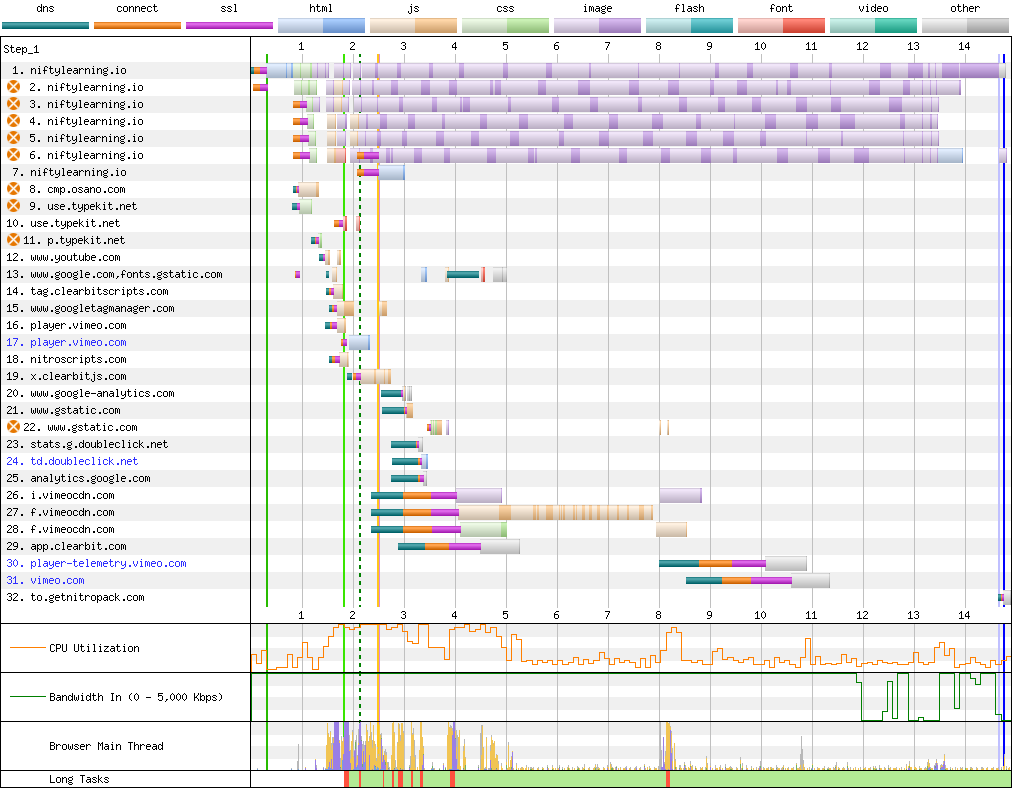This screenshot has height=788, width=1012.
Task: Click the ssl legend color bar
Action: 229,25
